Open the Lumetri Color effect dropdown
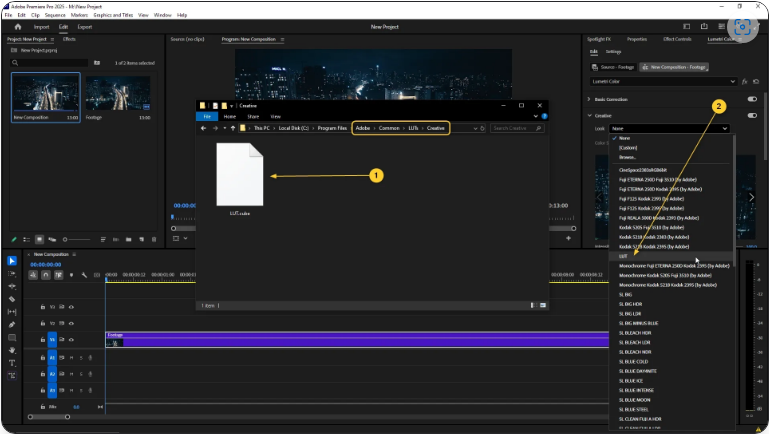The height and width of the screenshot is (434, 769). click(663, 81)
